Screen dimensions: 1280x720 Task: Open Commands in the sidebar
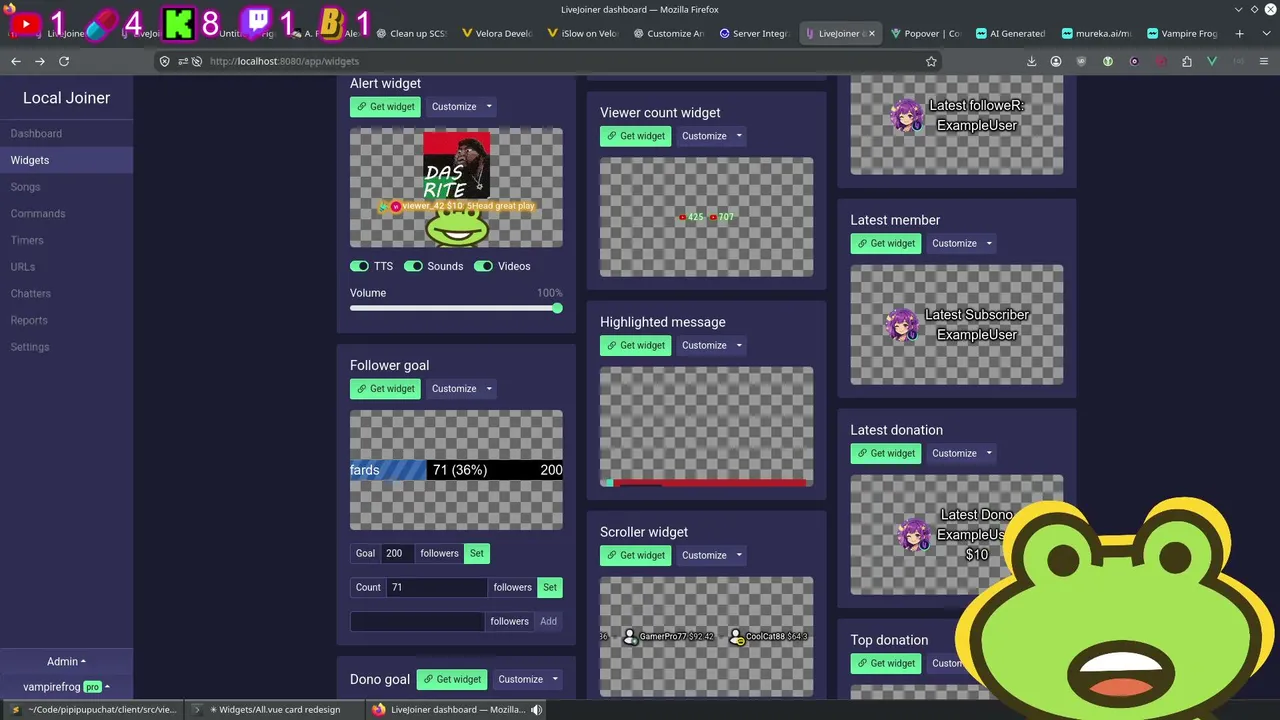[66, 213]
